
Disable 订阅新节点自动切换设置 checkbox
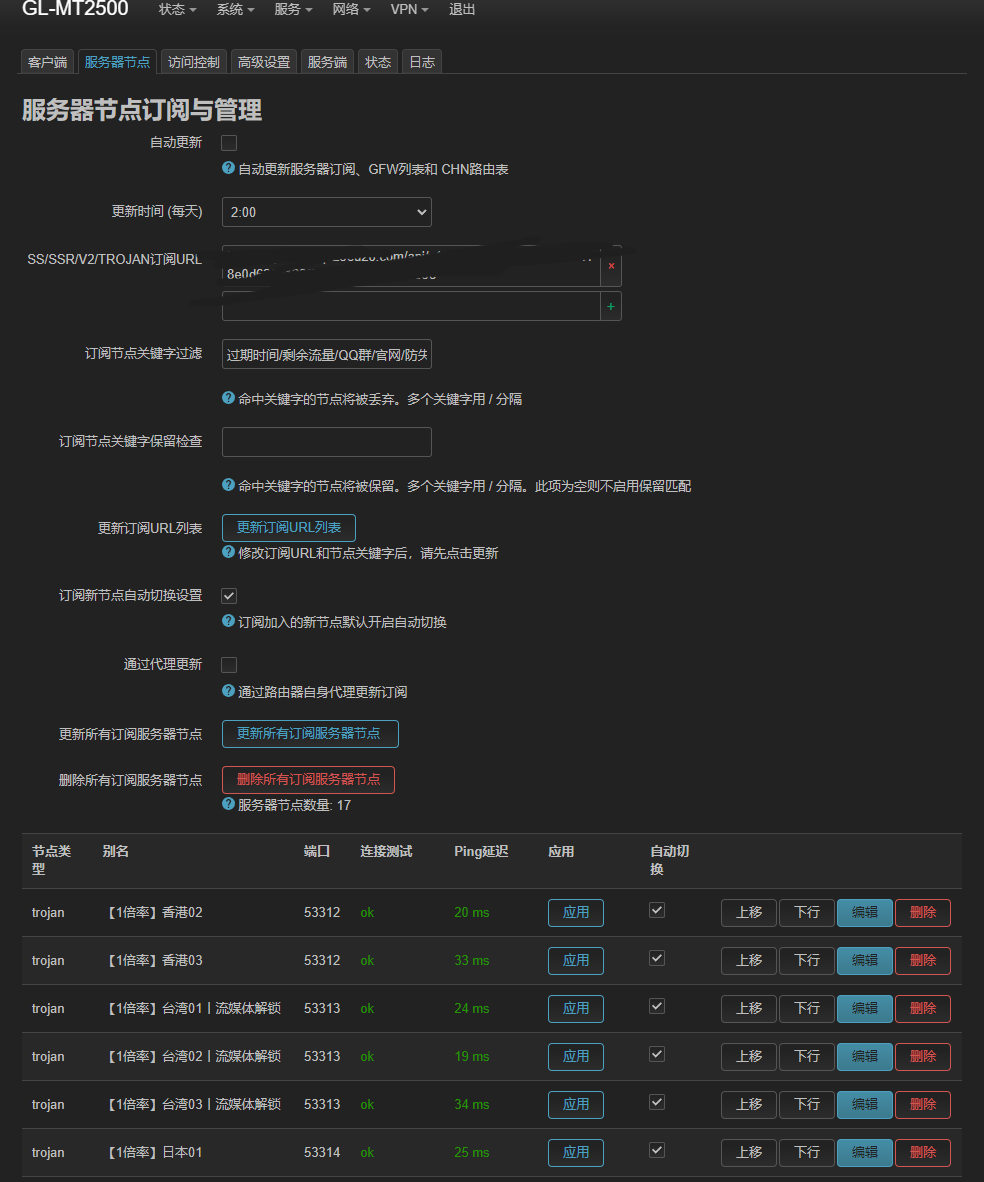pyautogui.click(x=229, y=596)
